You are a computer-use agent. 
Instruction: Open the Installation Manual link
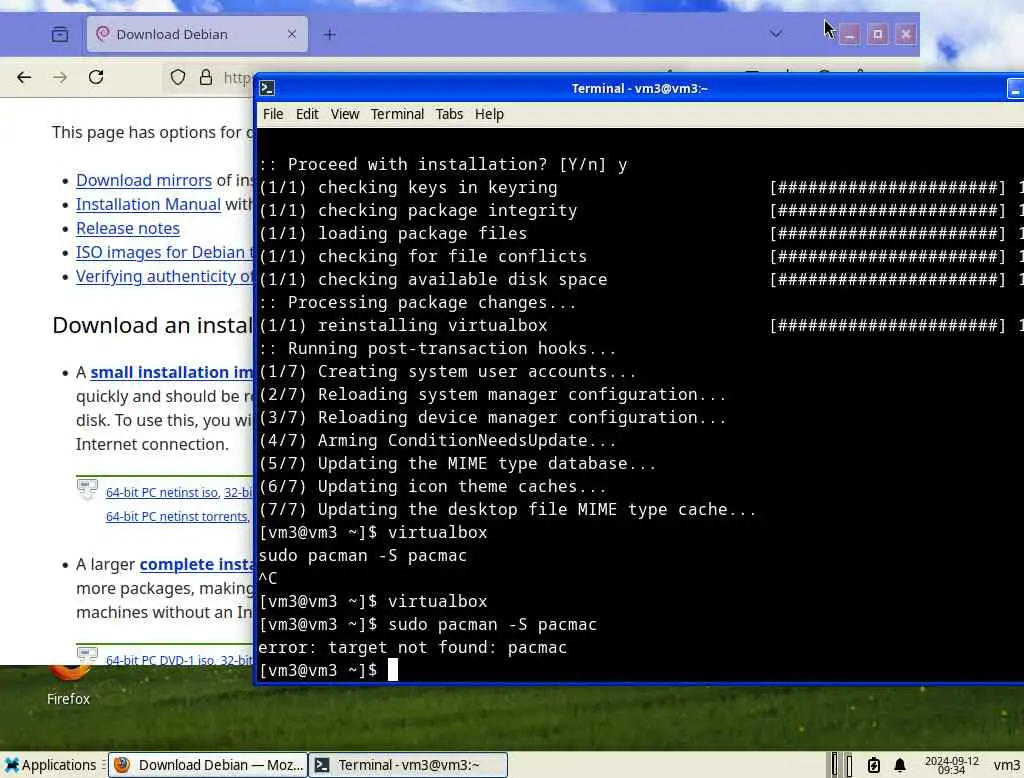(x=148, y=204)
